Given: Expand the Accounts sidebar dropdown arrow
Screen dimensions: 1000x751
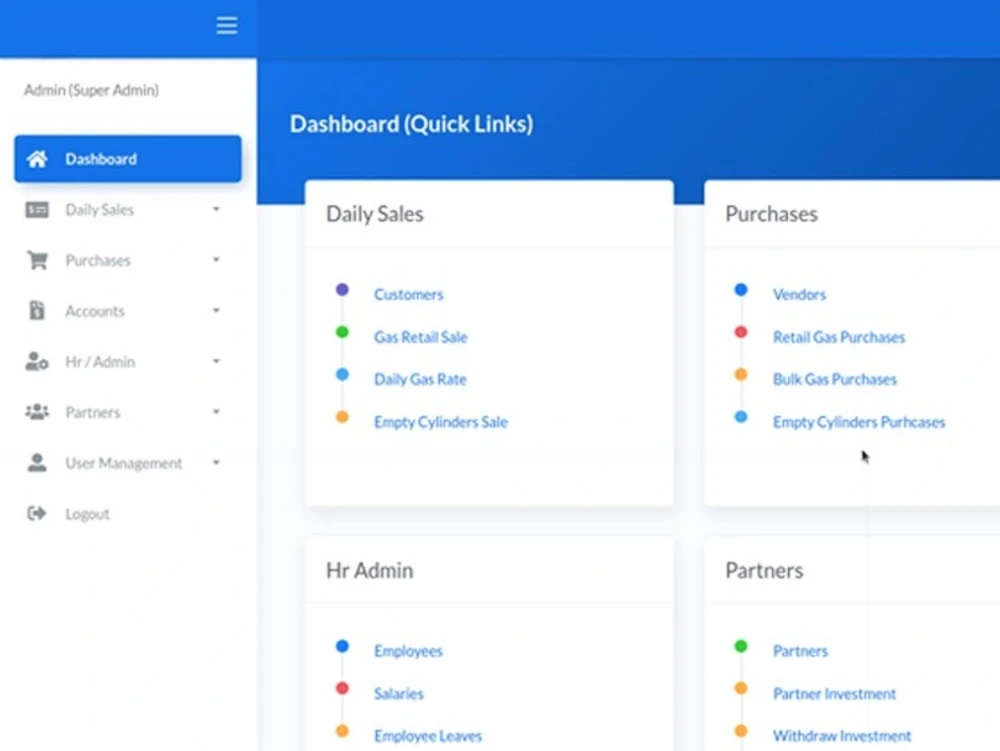Looking at the screenshot, I should [216, 310].
